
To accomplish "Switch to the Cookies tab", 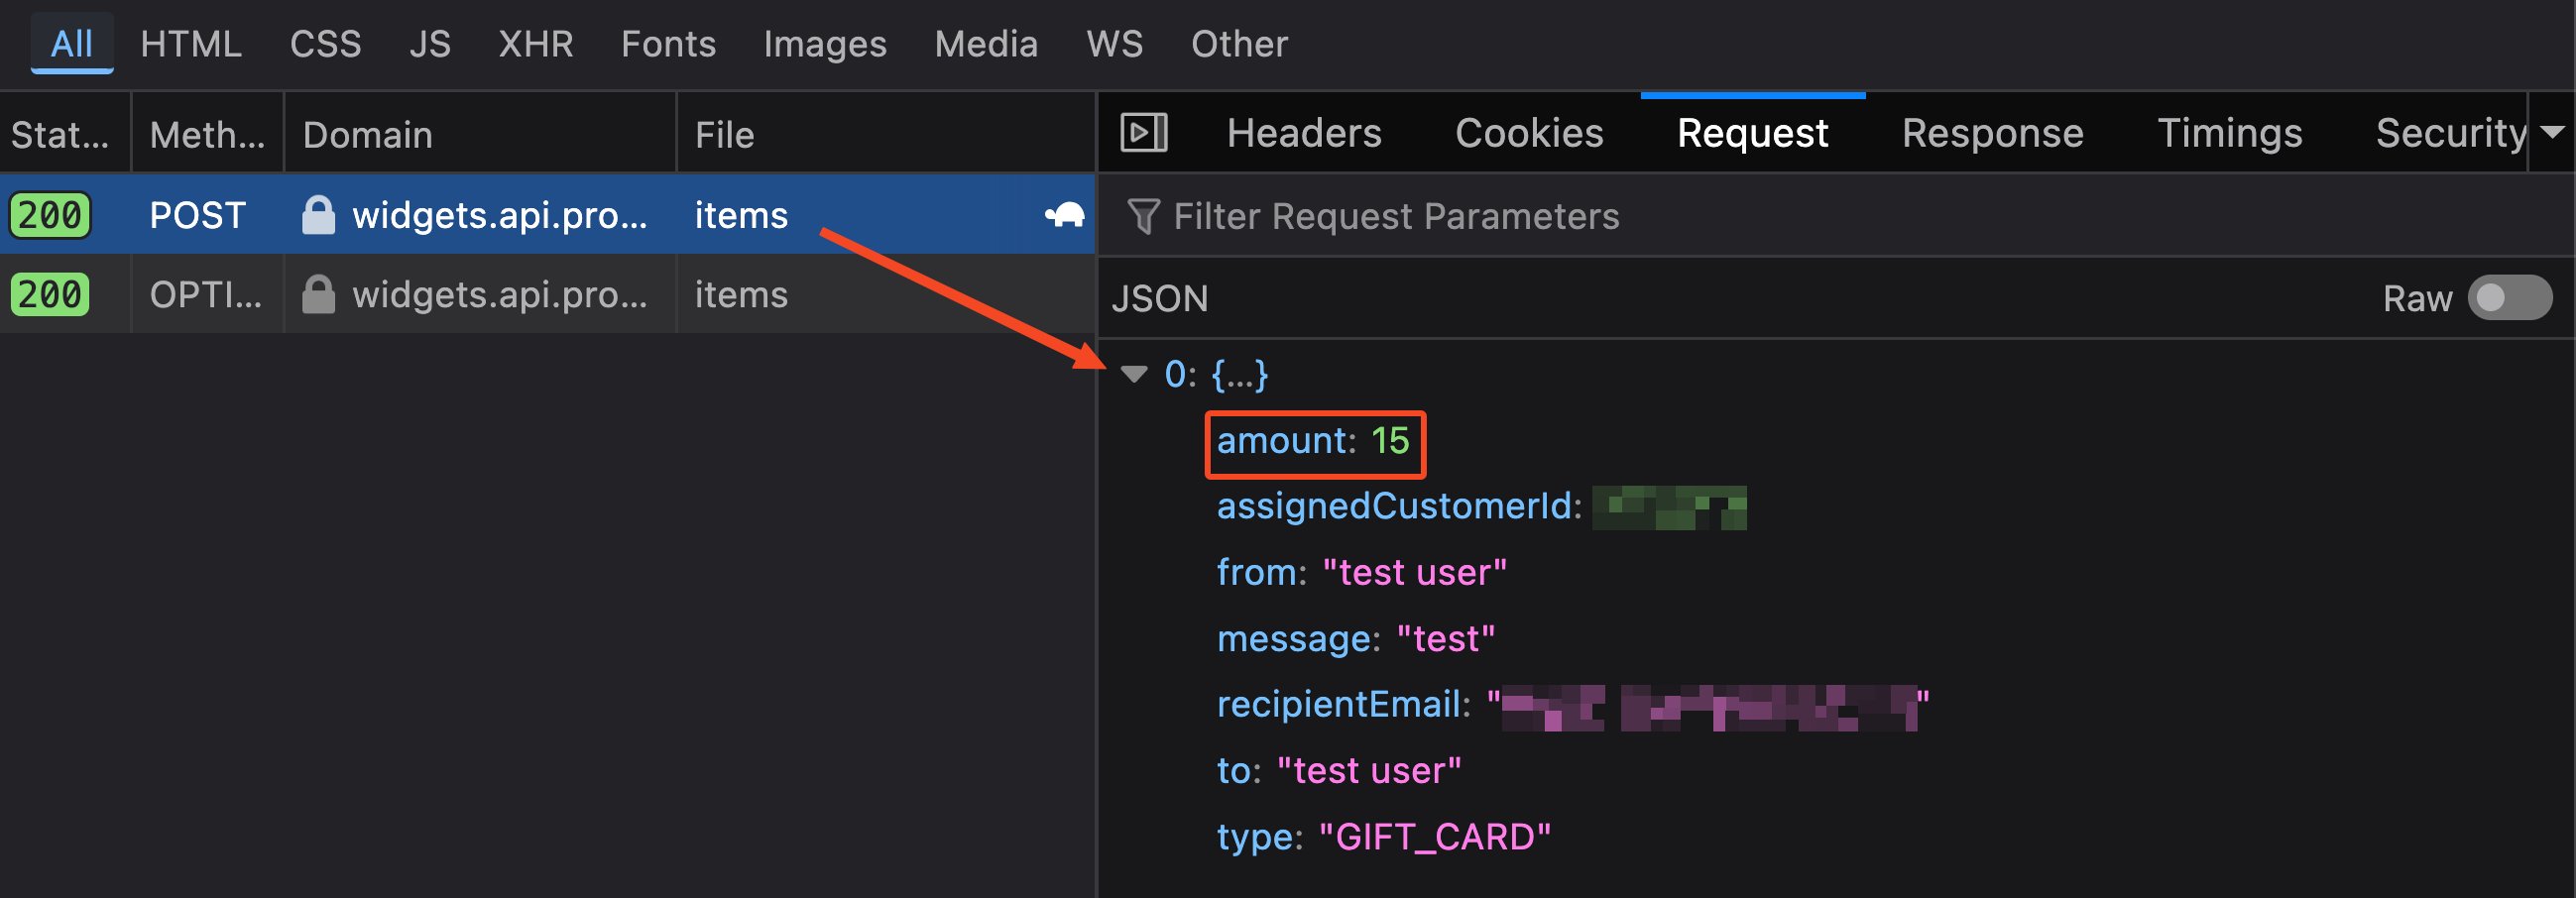I will tap(1528, 133).
